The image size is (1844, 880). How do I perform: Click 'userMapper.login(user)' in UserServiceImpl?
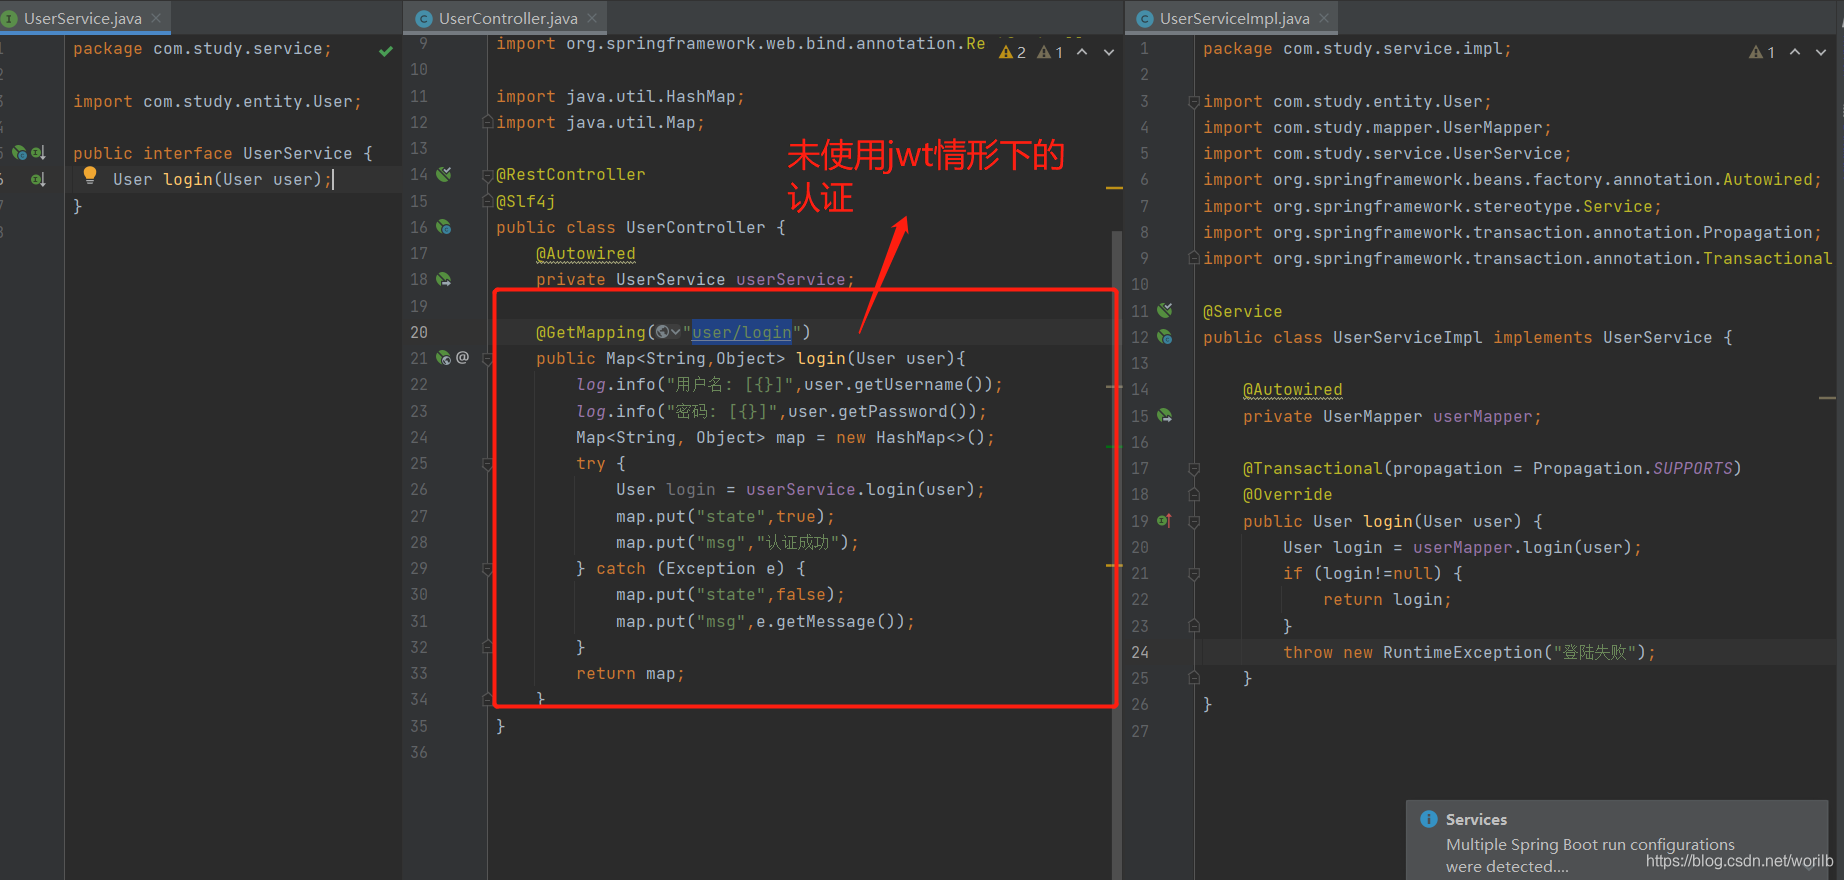tap(1522, 547)
